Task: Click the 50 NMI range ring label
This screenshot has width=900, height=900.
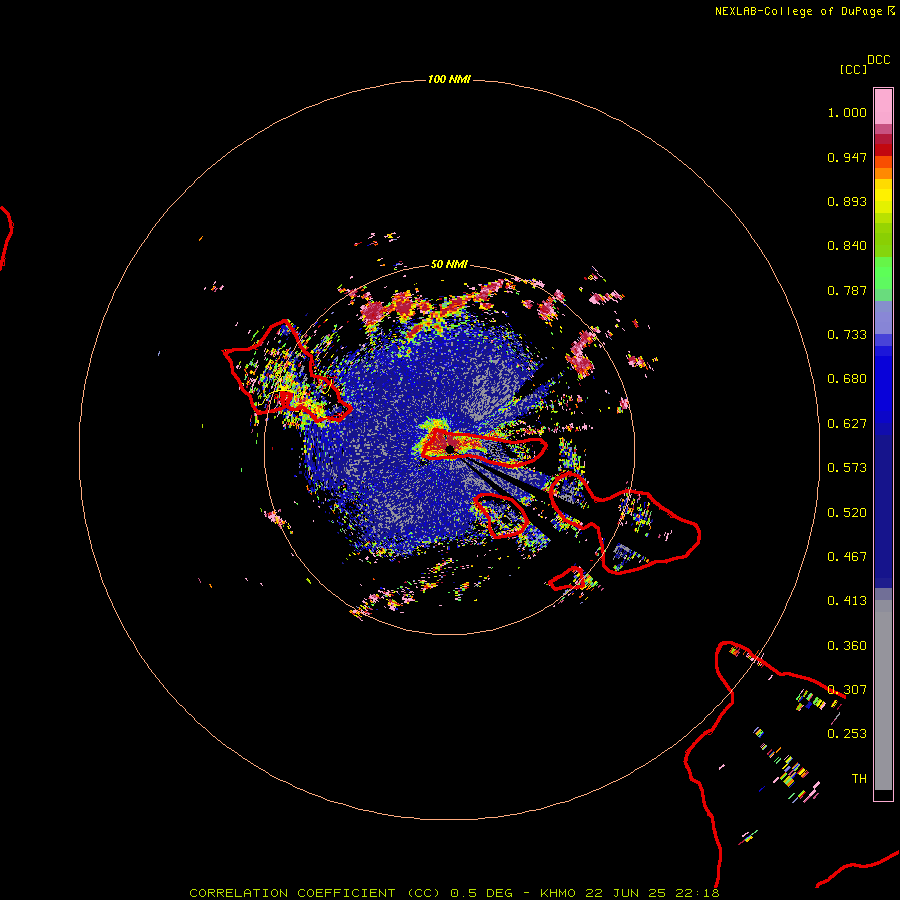Action: (449, 264)
